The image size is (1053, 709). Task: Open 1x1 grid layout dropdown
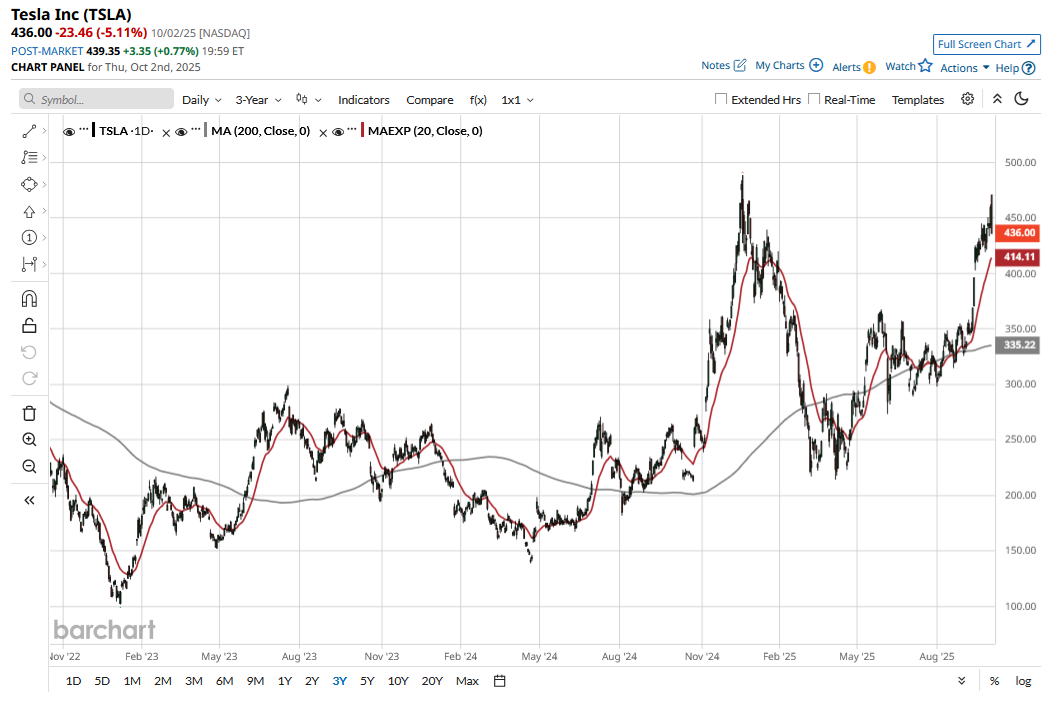517,99
